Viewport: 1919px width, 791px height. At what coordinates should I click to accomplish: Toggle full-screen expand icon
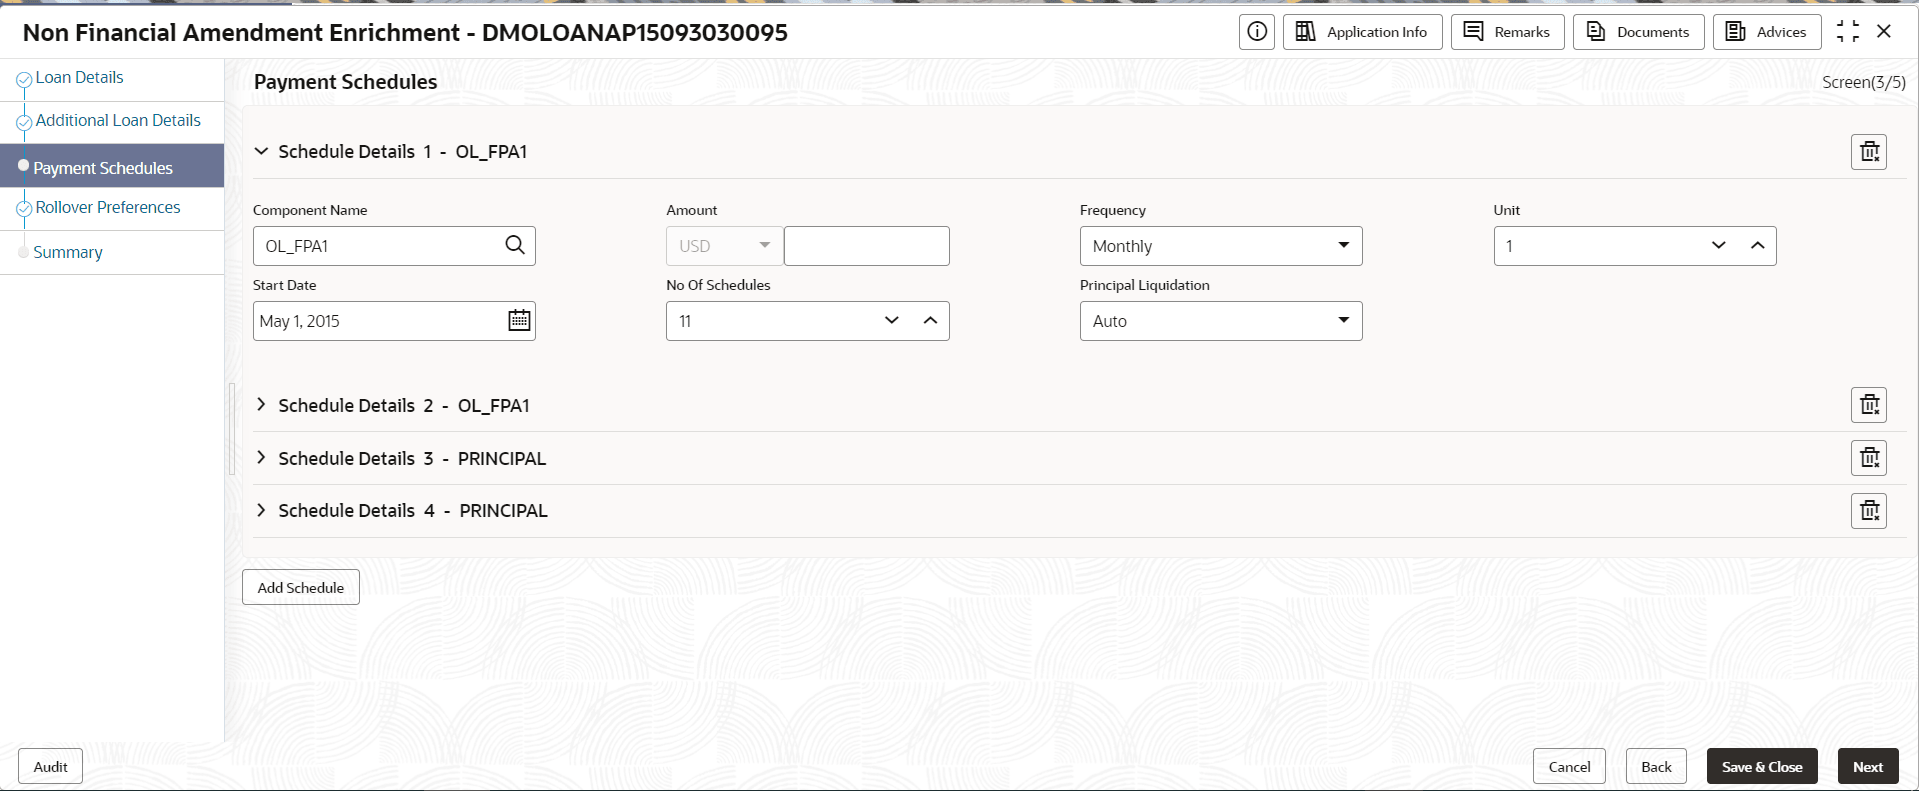pyautogui.click(x=1848, y=32)
